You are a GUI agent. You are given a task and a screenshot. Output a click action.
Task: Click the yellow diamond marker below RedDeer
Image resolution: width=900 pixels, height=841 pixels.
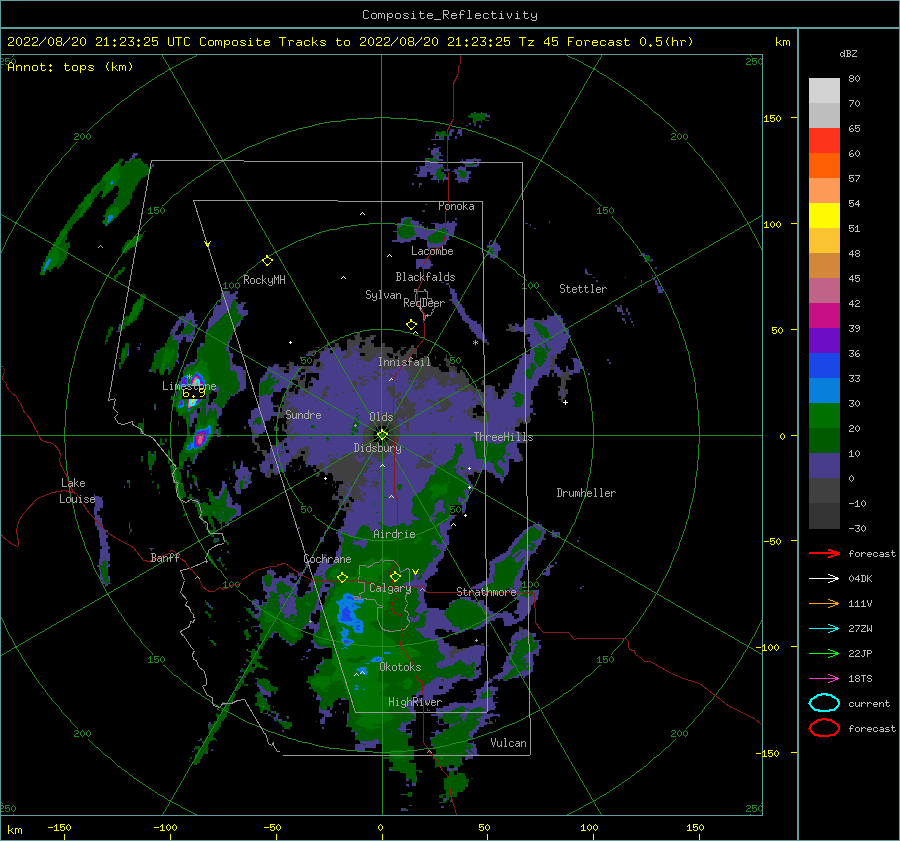coord(412,325)
